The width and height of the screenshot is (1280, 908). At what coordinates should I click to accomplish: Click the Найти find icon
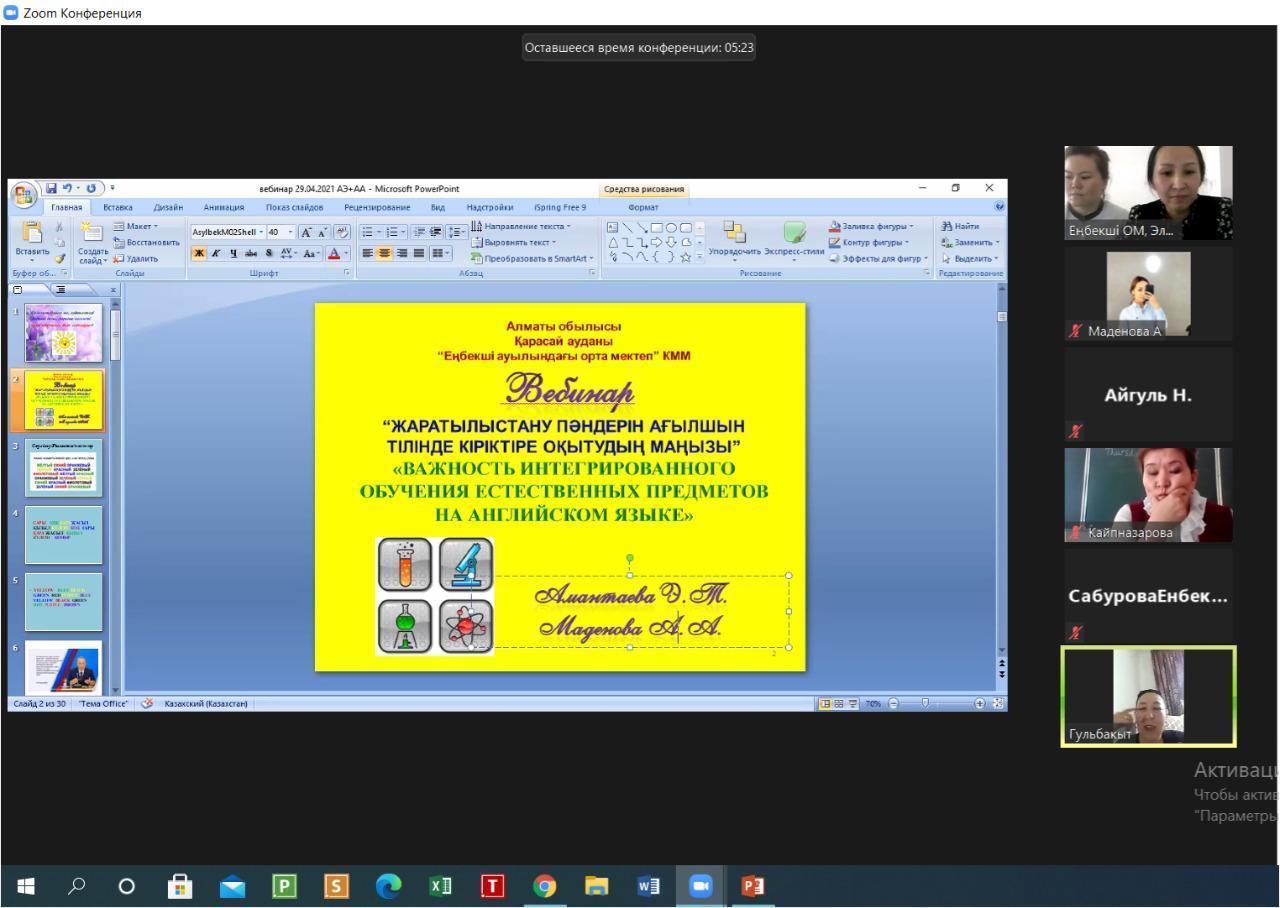pos(959,227)
